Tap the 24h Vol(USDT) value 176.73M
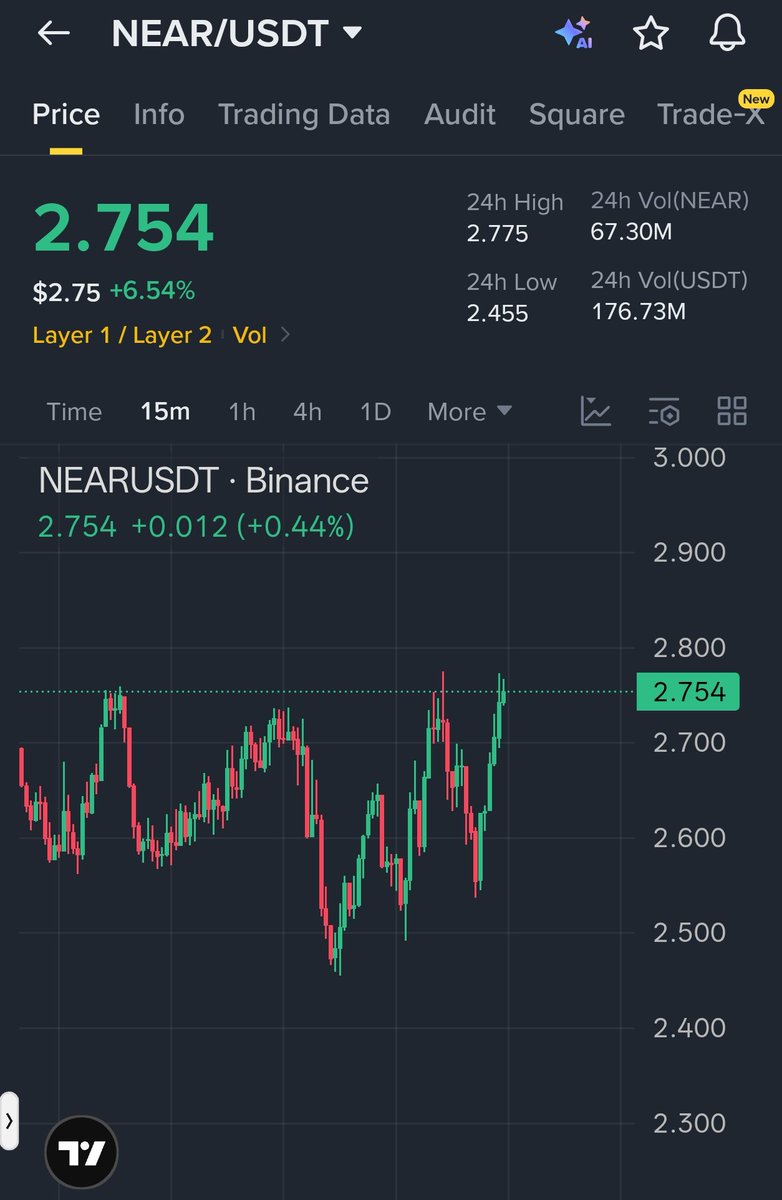Image resolution: width=782 pixels, height=1200 pixels. point(639,311)
